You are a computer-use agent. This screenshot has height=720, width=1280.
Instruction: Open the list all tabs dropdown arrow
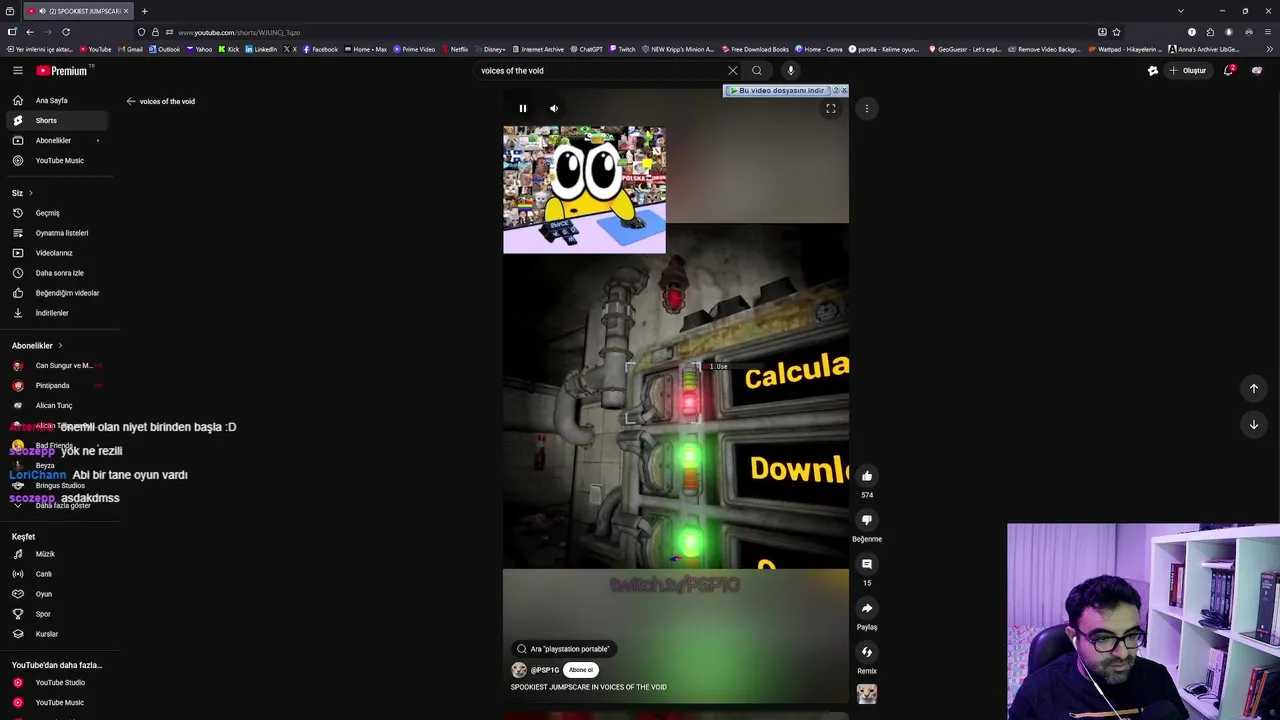pos(1180,11)
